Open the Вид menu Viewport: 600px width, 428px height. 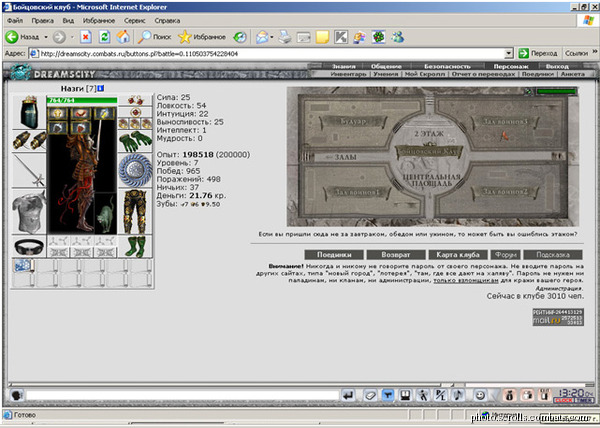tap(68, 21)
